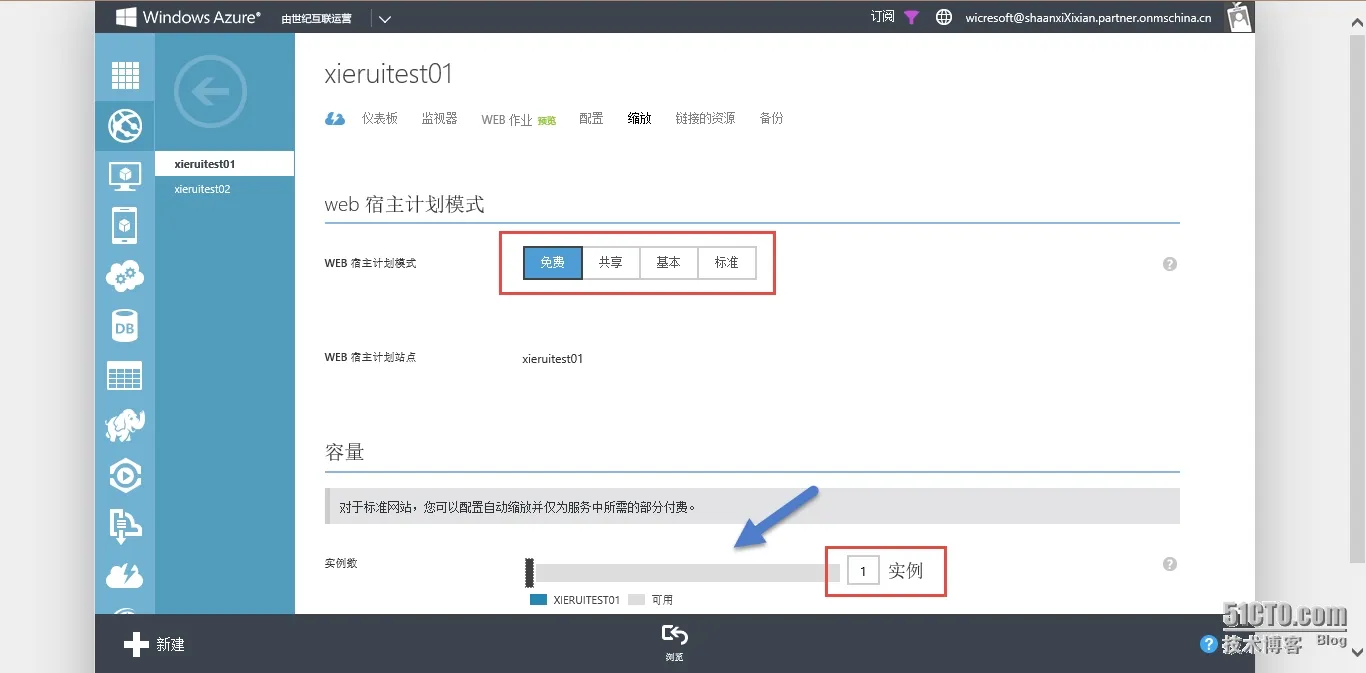
Task: Expand the header chevron dropdown
Action: (384, 18)
